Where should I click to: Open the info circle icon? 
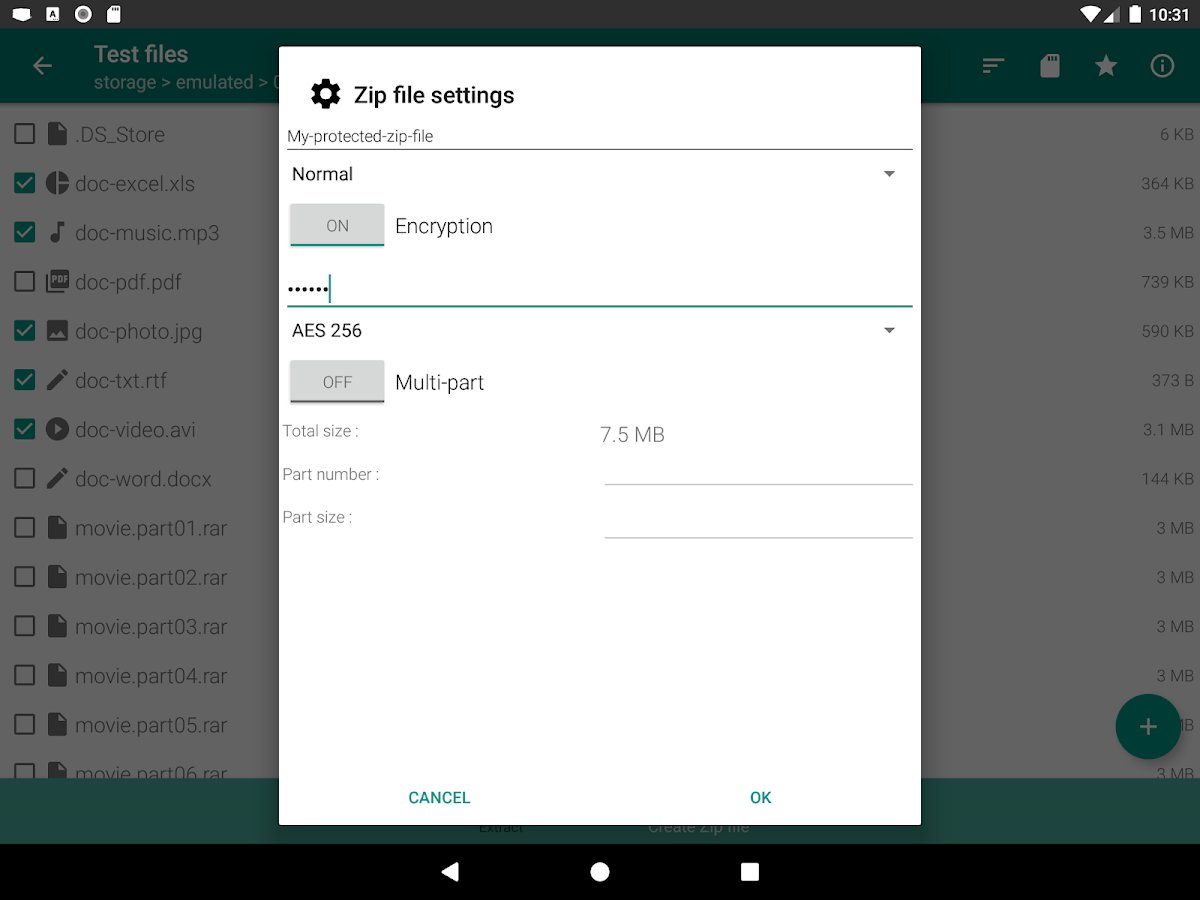[1162, 66]
